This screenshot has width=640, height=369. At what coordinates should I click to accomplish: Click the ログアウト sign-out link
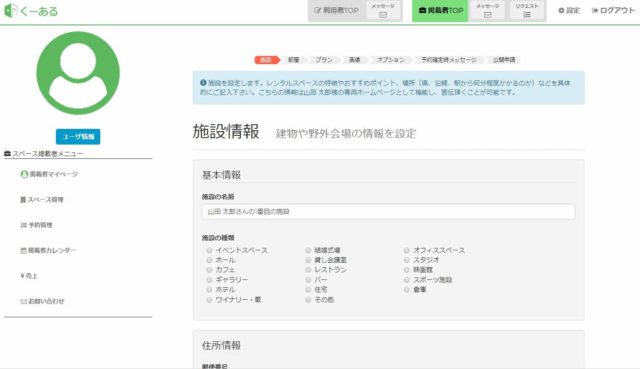(613, 11)
